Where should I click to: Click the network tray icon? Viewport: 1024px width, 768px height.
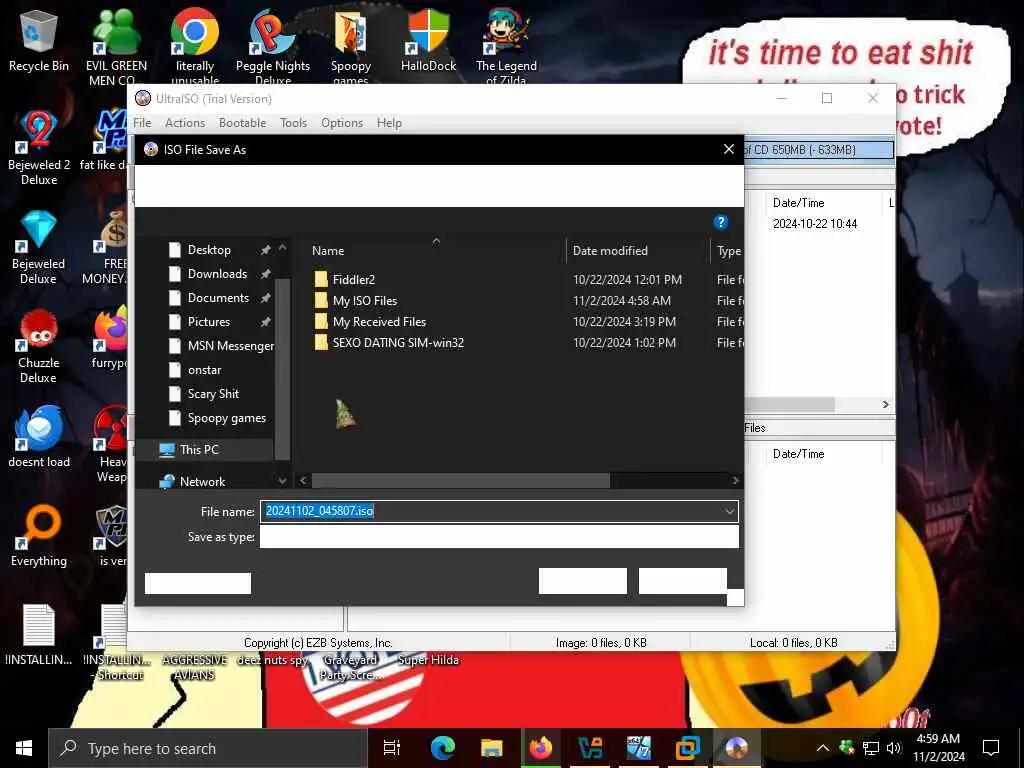pyautogui.click(x=871, y=748)
